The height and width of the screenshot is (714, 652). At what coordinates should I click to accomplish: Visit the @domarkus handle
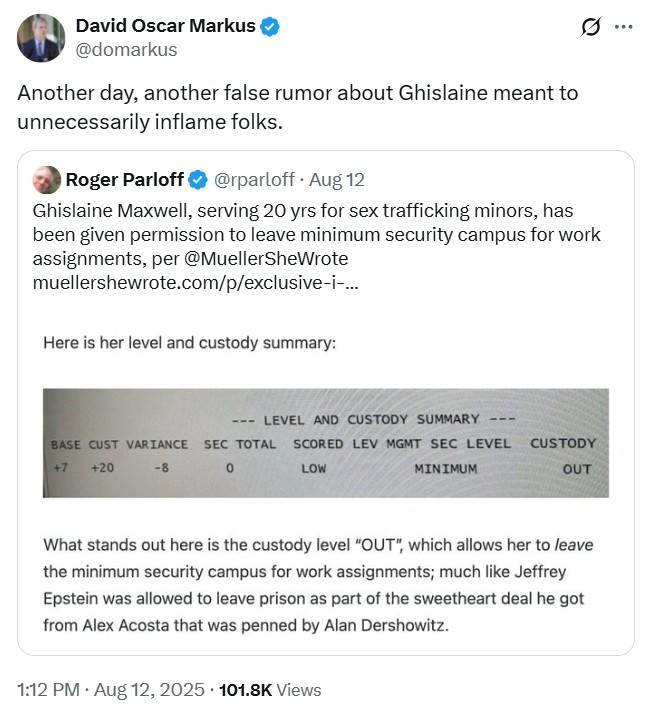126,50
